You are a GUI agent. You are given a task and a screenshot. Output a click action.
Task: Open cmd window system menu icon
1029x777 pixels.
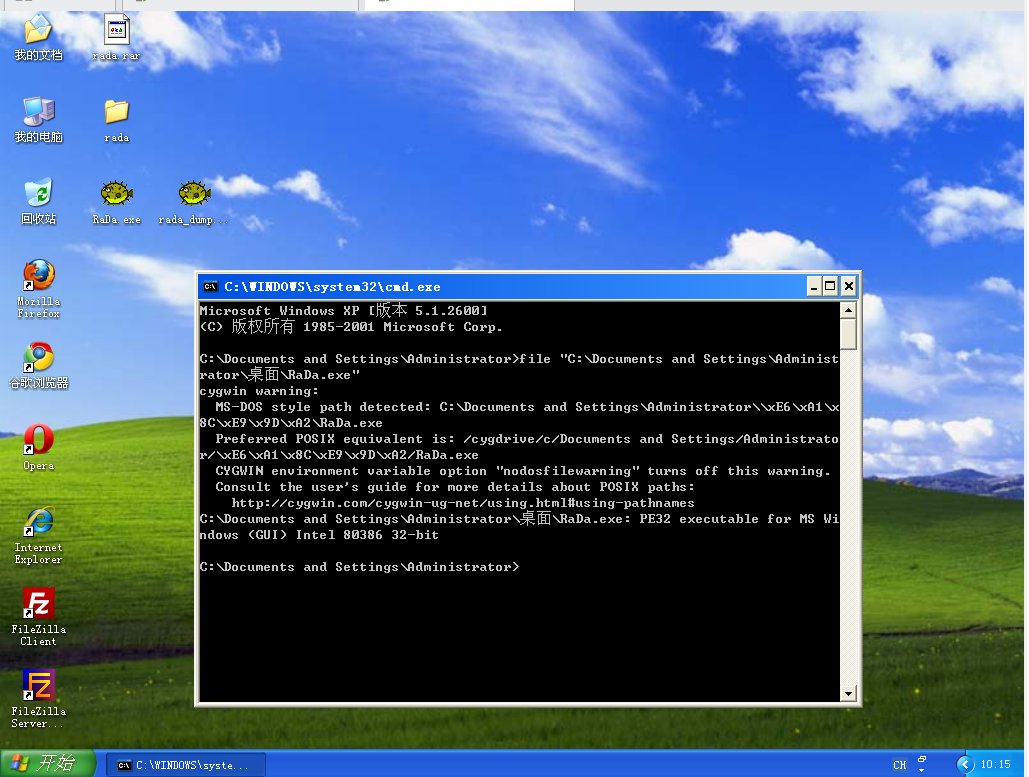point(210,286)
